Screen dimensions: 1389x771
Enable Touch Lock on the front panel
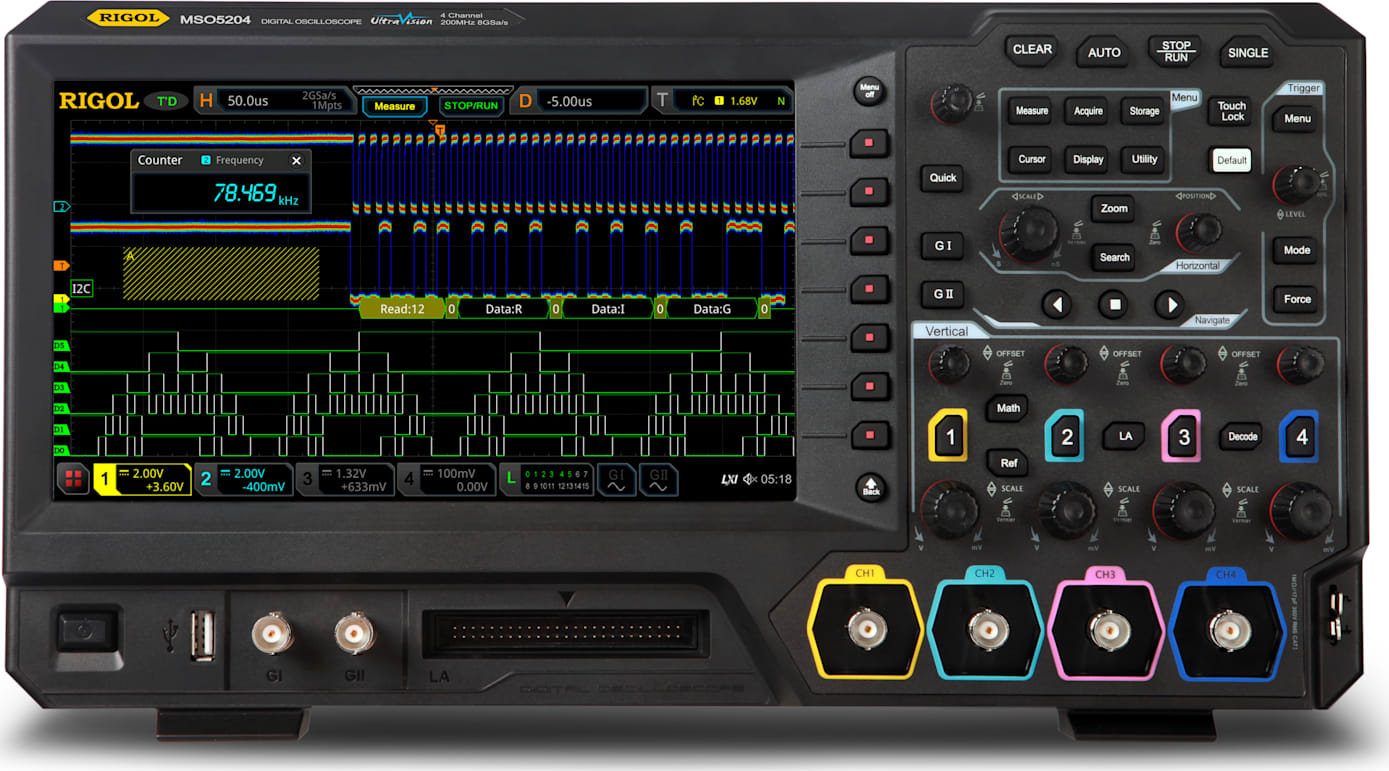point(1231,111)
